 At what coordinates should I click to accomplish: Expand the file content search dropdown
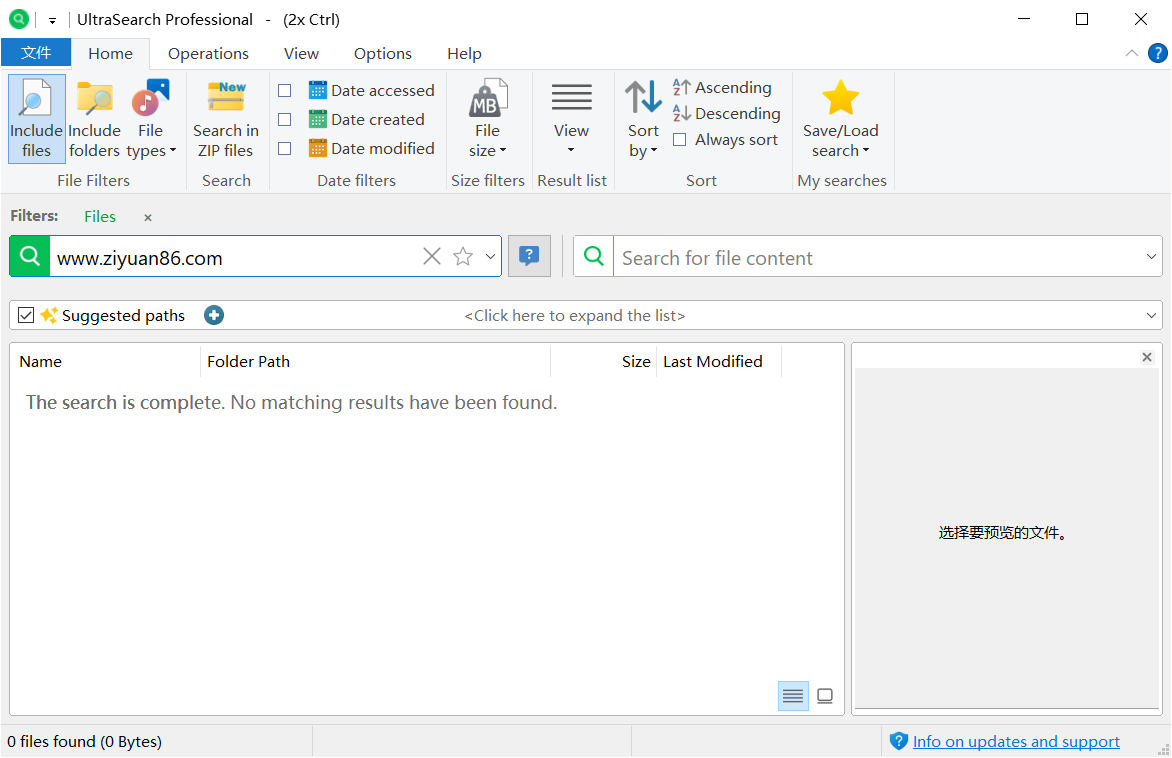pyautogui.click(x=1151, y=257)
